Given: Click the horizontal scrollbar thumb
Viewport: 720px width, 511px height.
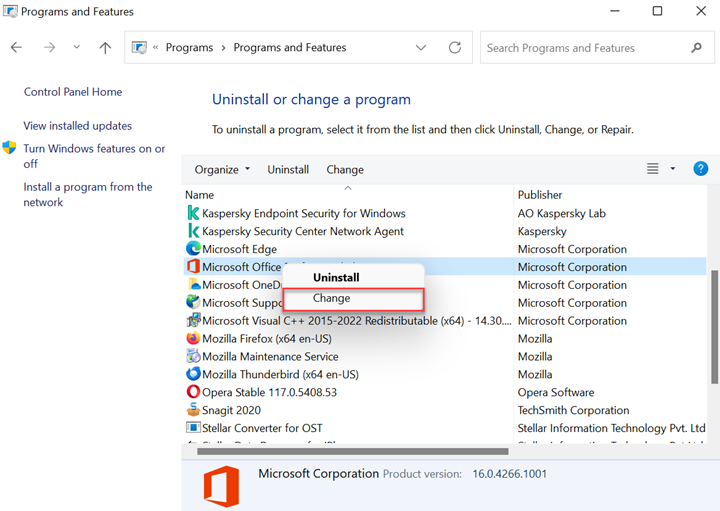Looking at the screenshot, I should pyautogui.click(x=353, y=451).
